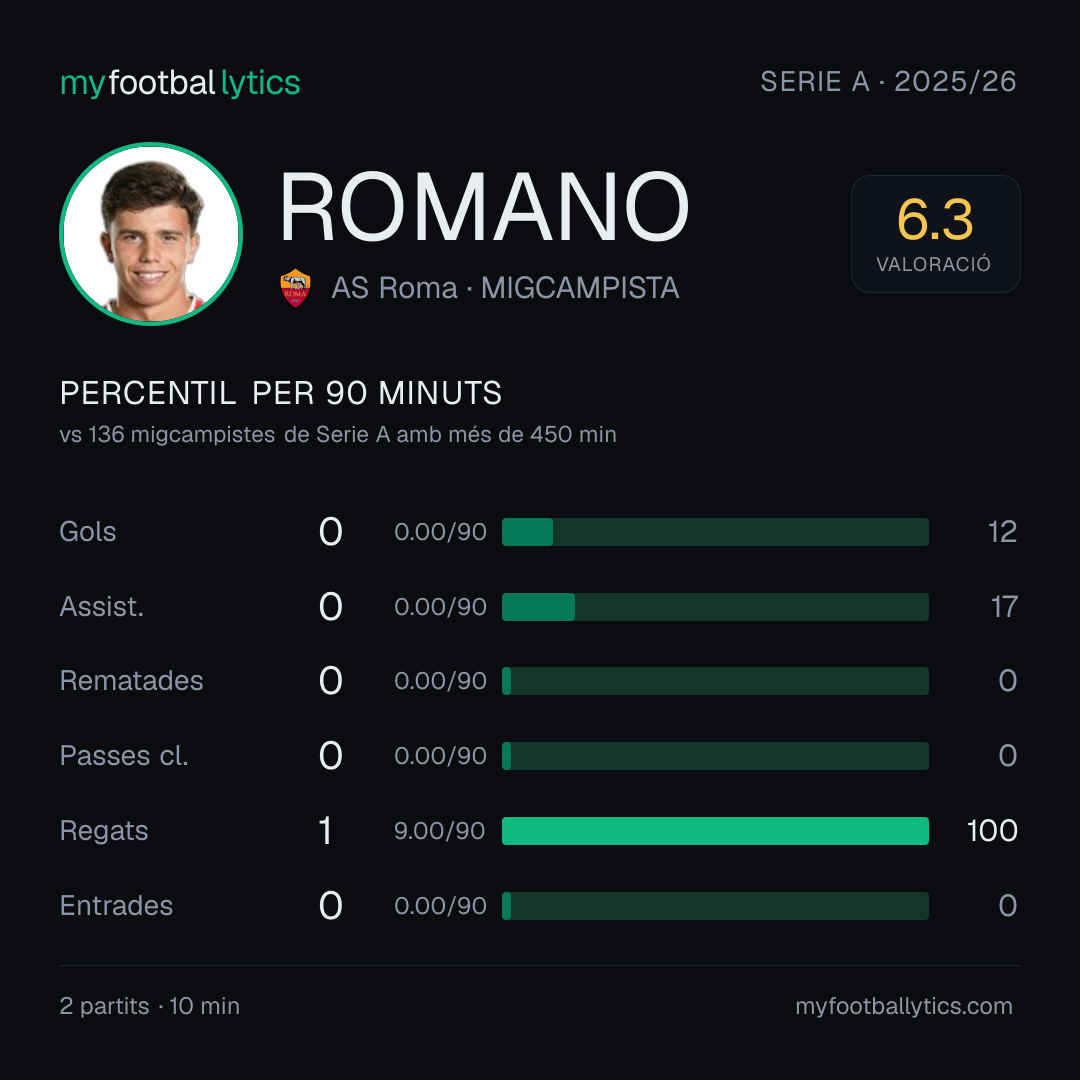Image resolution: width=1080 pixels, height=1080 pixels.
Task: Open the myfootballytics.com link
Action: coord(904,1006)
